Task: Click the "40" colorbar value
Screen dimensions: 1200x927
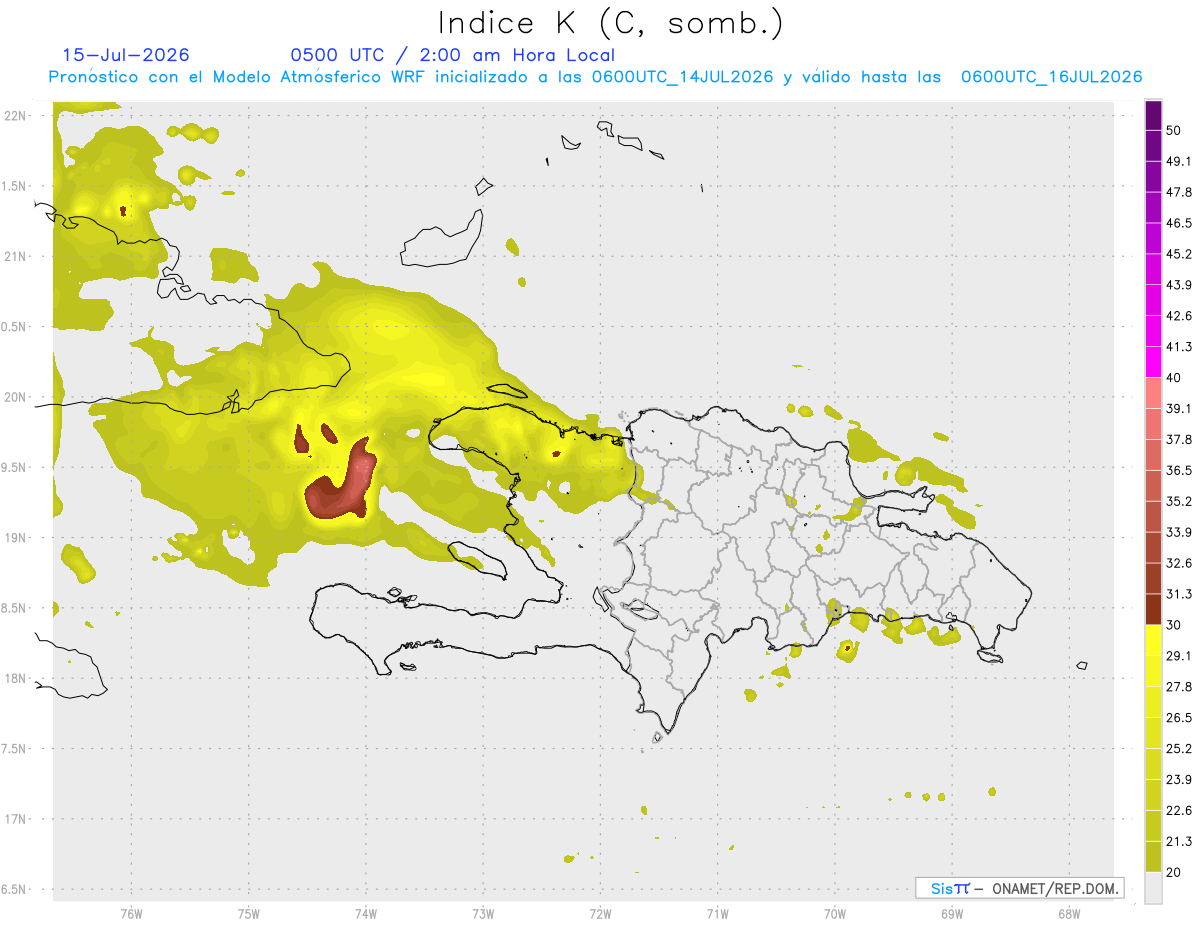Action: (x=1174, y=378)
